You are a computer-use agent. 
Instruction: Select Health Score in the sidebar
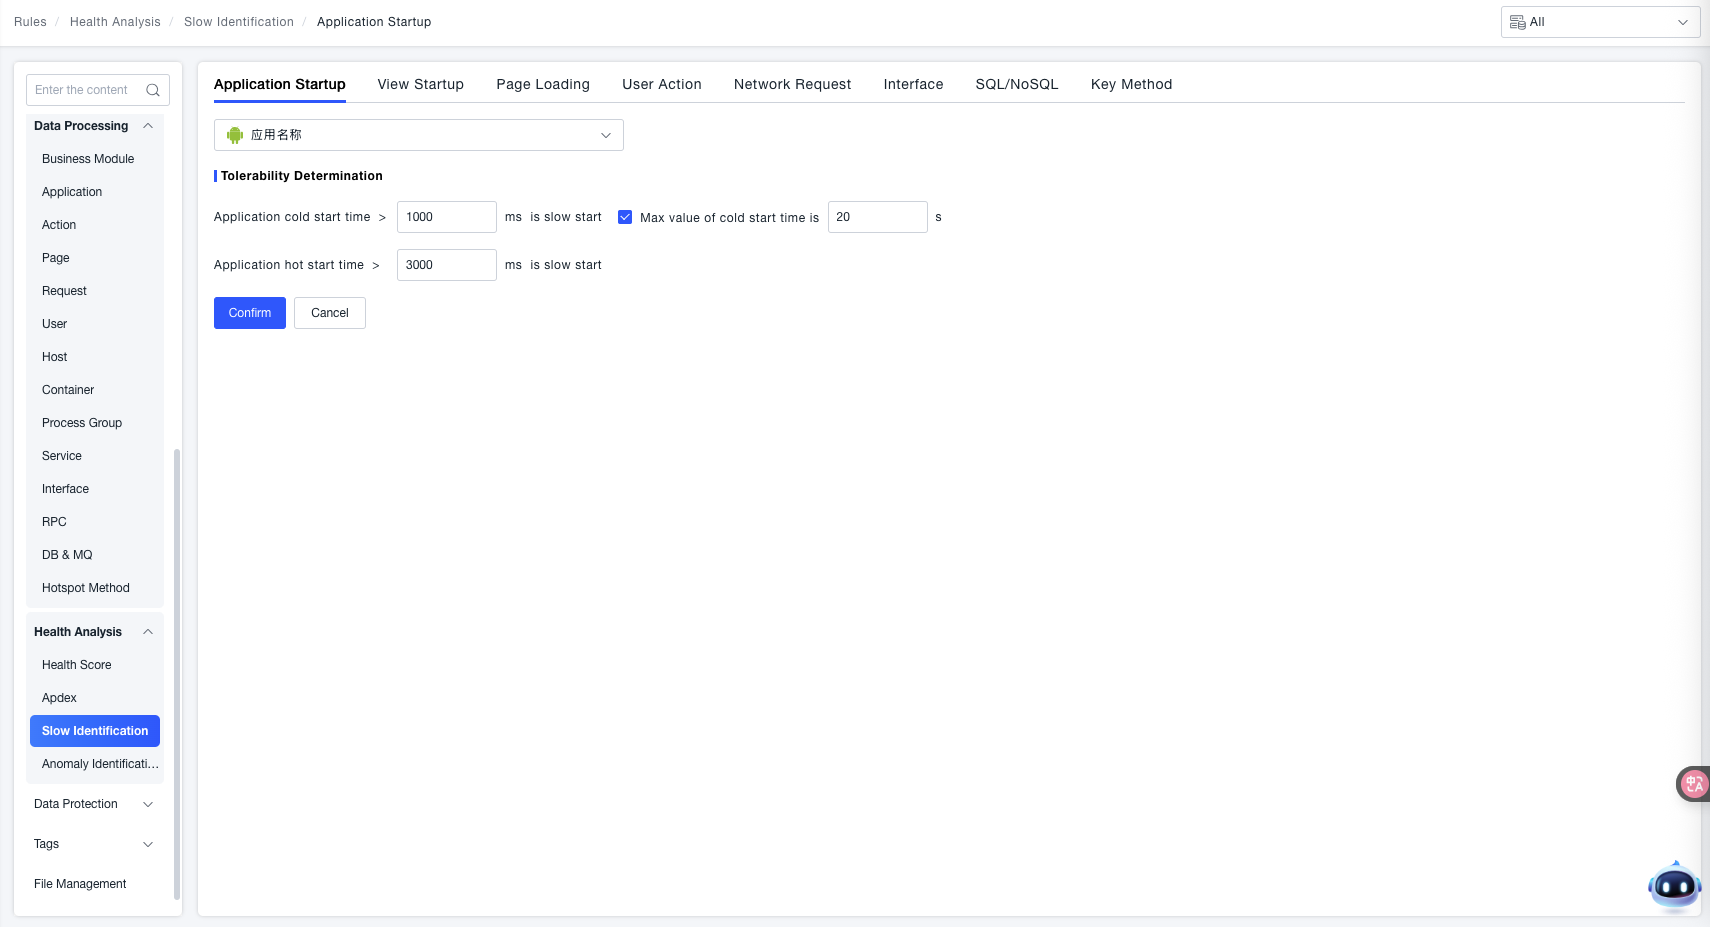77,665
